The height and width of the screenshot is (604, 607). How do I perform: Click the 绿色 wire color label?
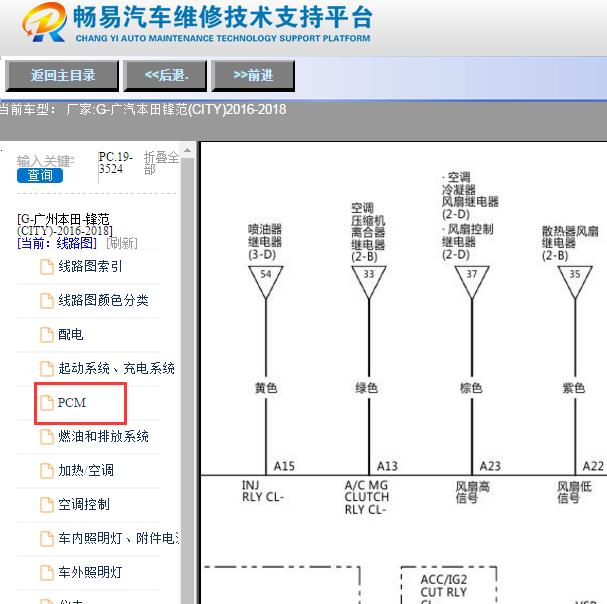367,388
